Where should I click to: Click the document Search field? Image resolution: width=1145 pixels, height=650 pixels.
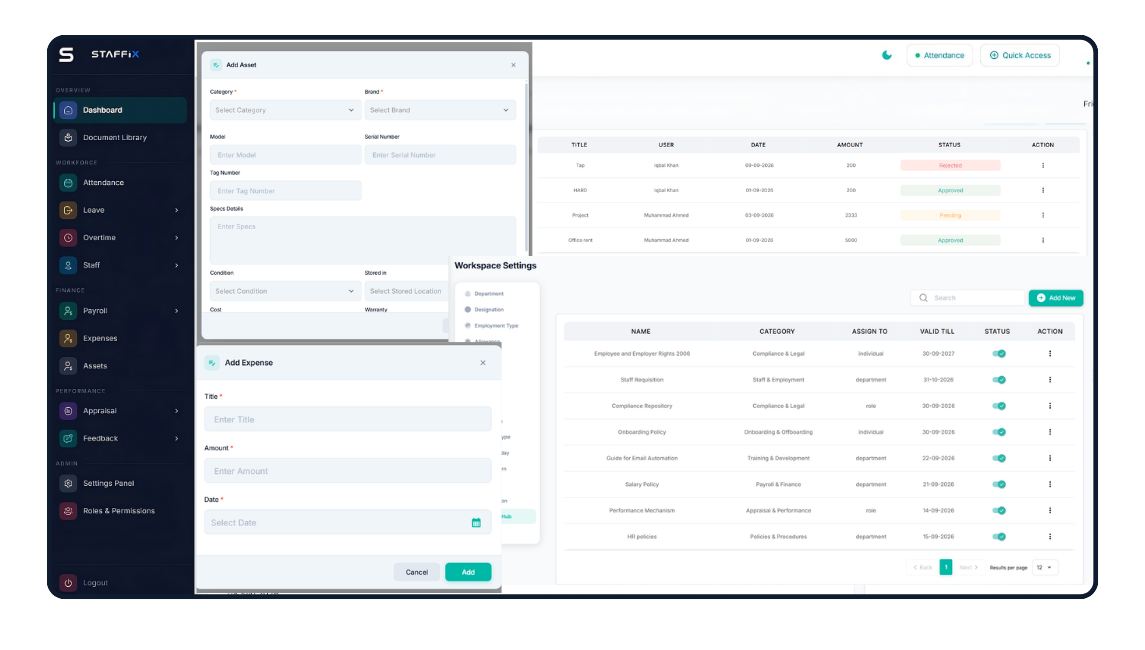point(968,298)
